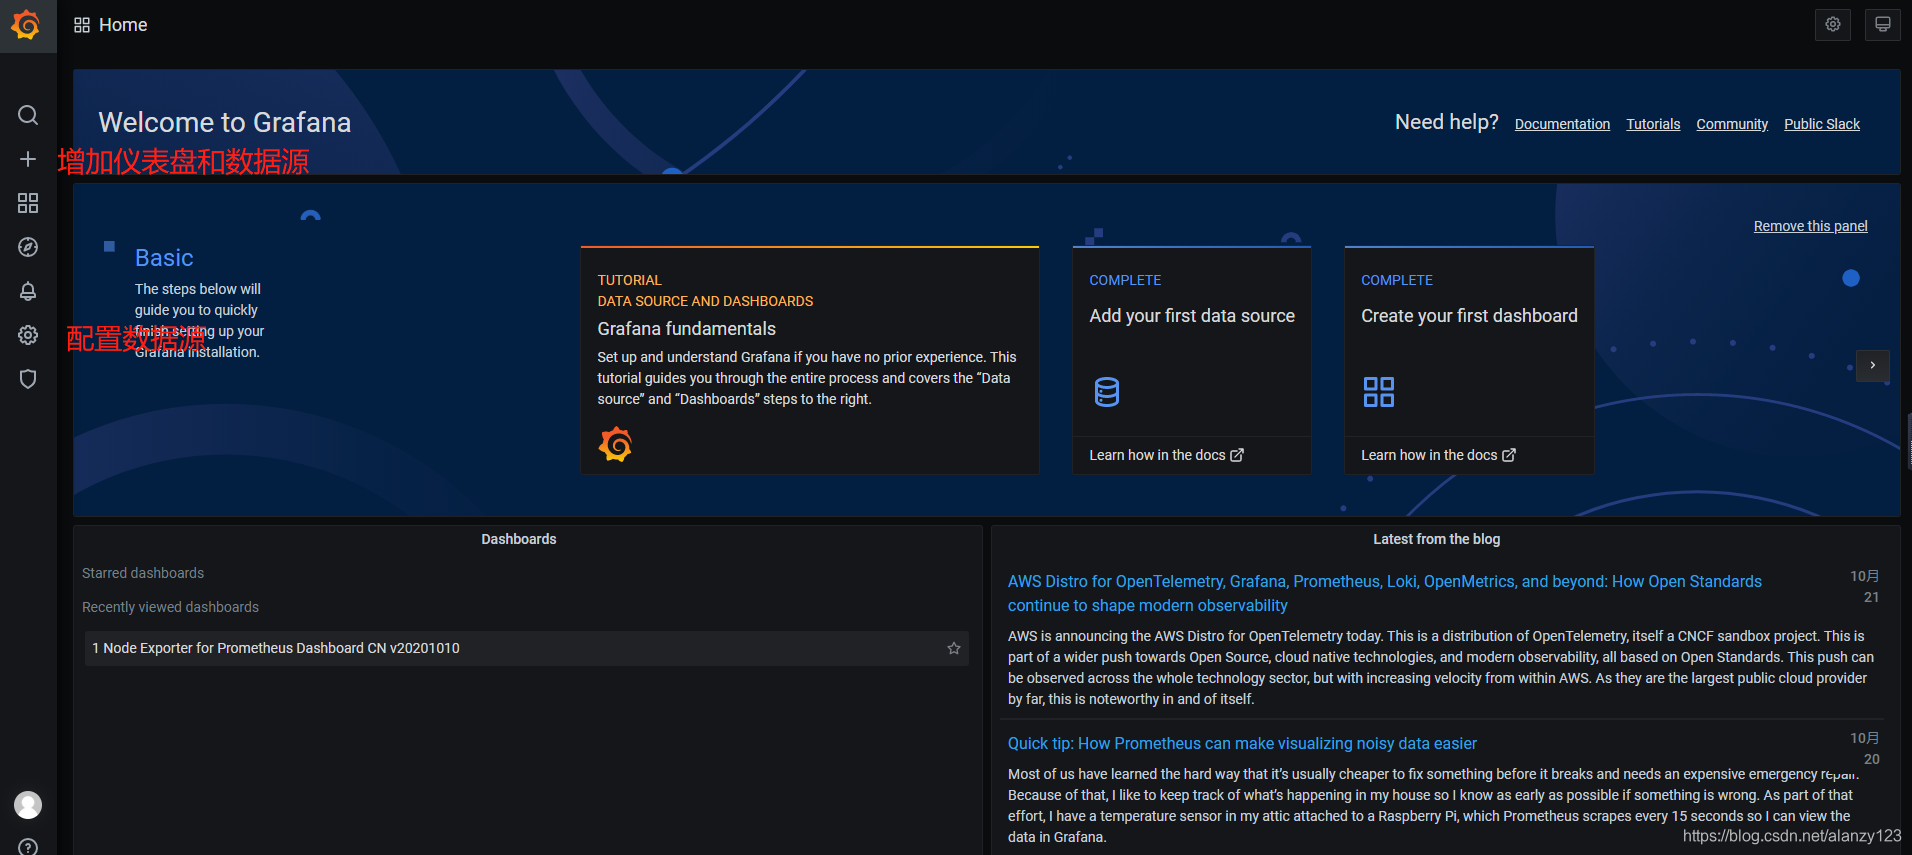Open the Create plus menu

[x=28, y=159]
